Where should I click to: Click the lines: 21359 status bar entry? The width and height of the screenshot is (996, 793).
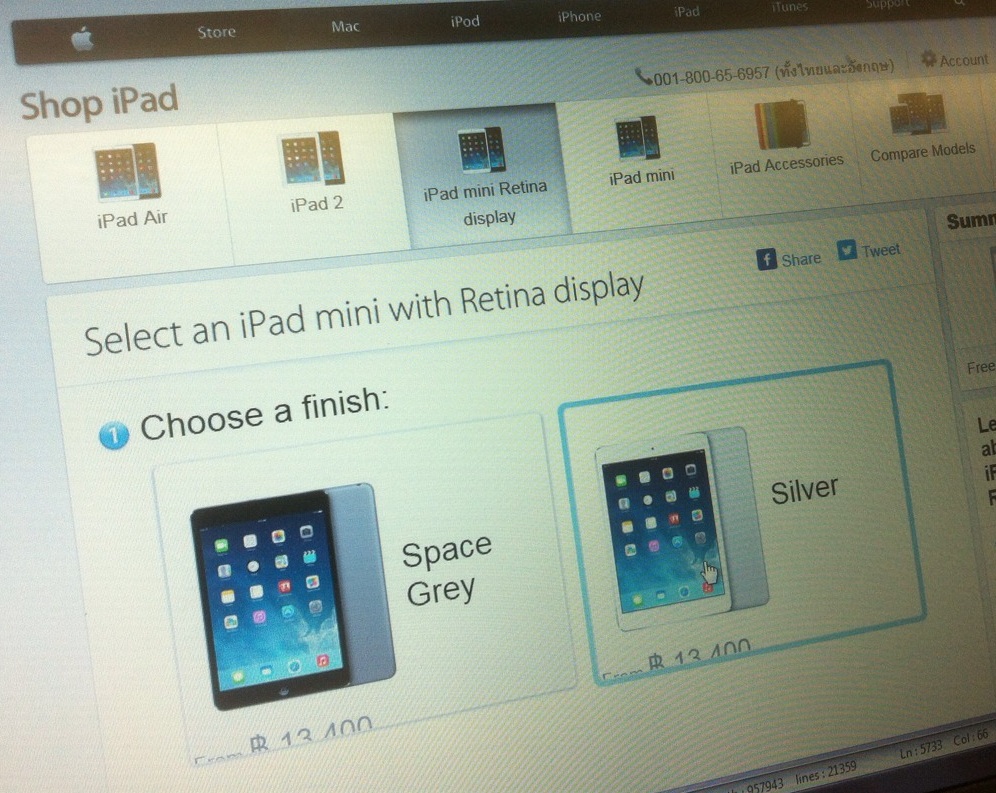pos(826,773)
